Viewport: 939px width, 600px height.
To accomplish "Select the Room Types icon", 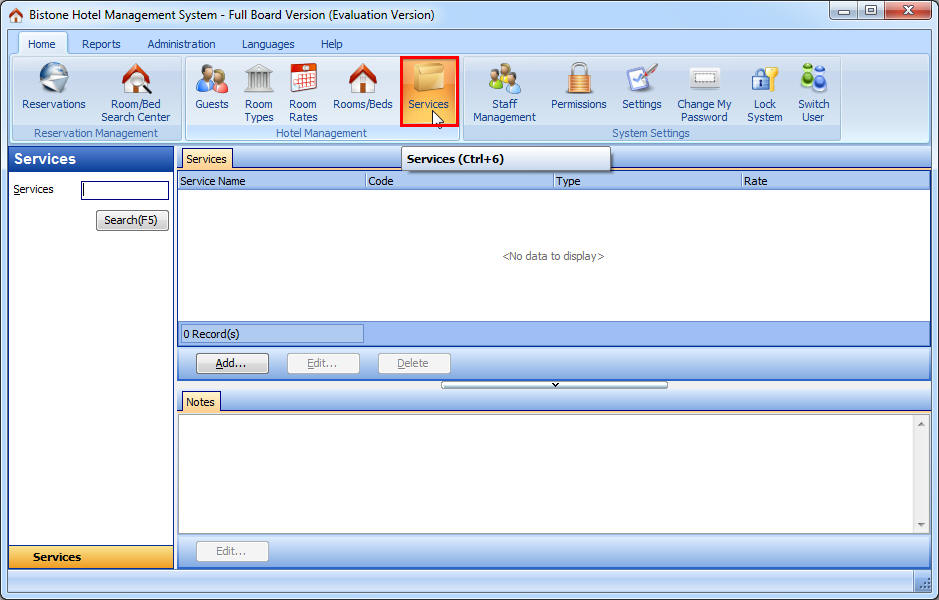I will [259, 91].
